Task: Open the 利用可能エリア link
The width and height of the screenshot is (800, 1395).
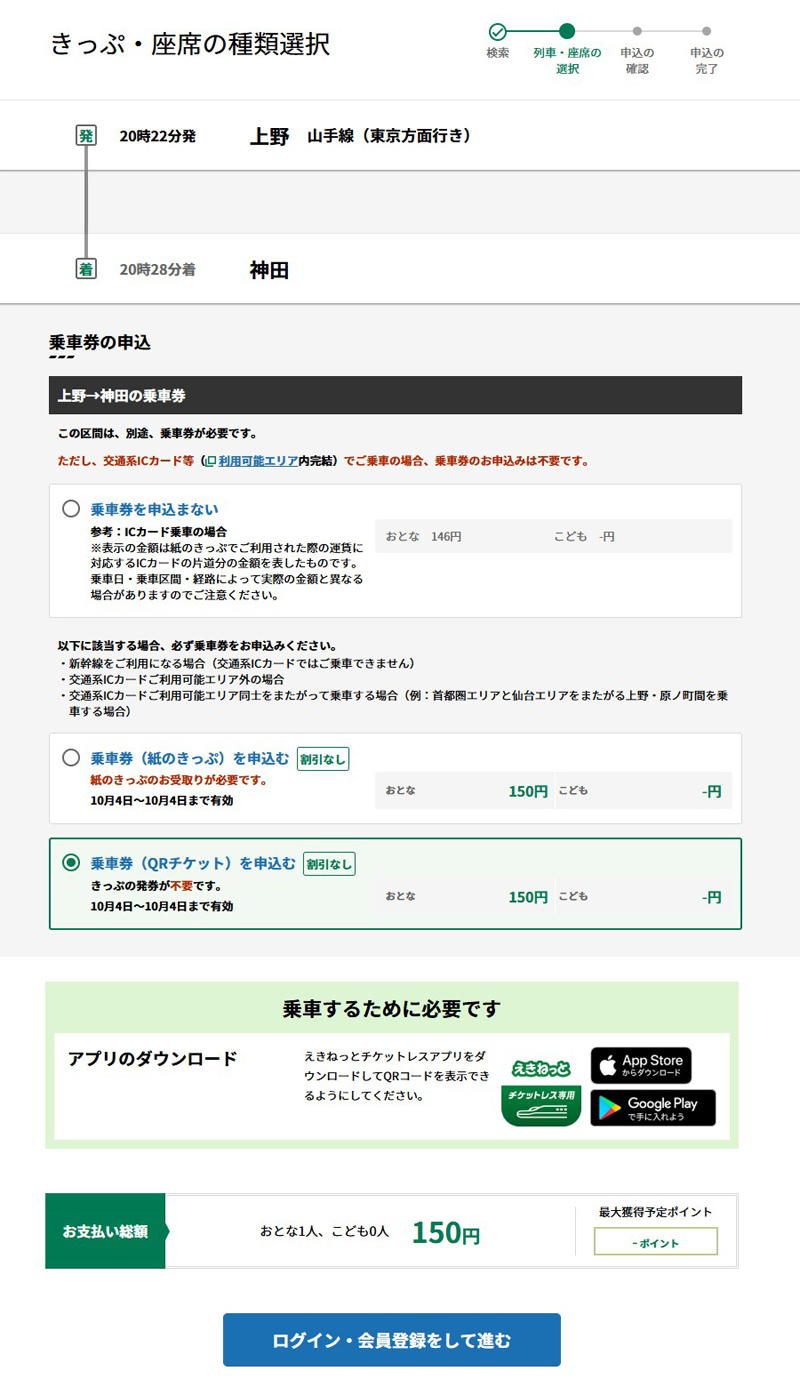Action: click(257, 461)
